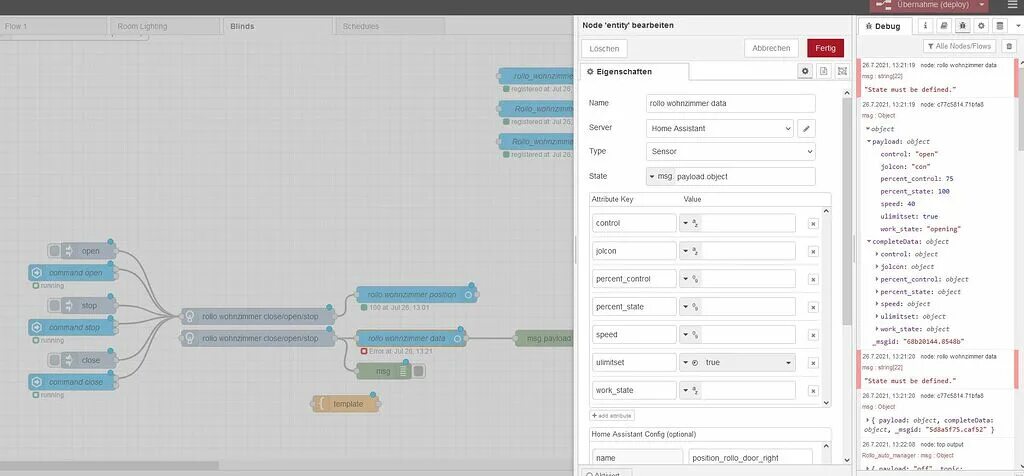1024x476 pixels.
Task: Click the Löschen button
Action: coord(604,48)
